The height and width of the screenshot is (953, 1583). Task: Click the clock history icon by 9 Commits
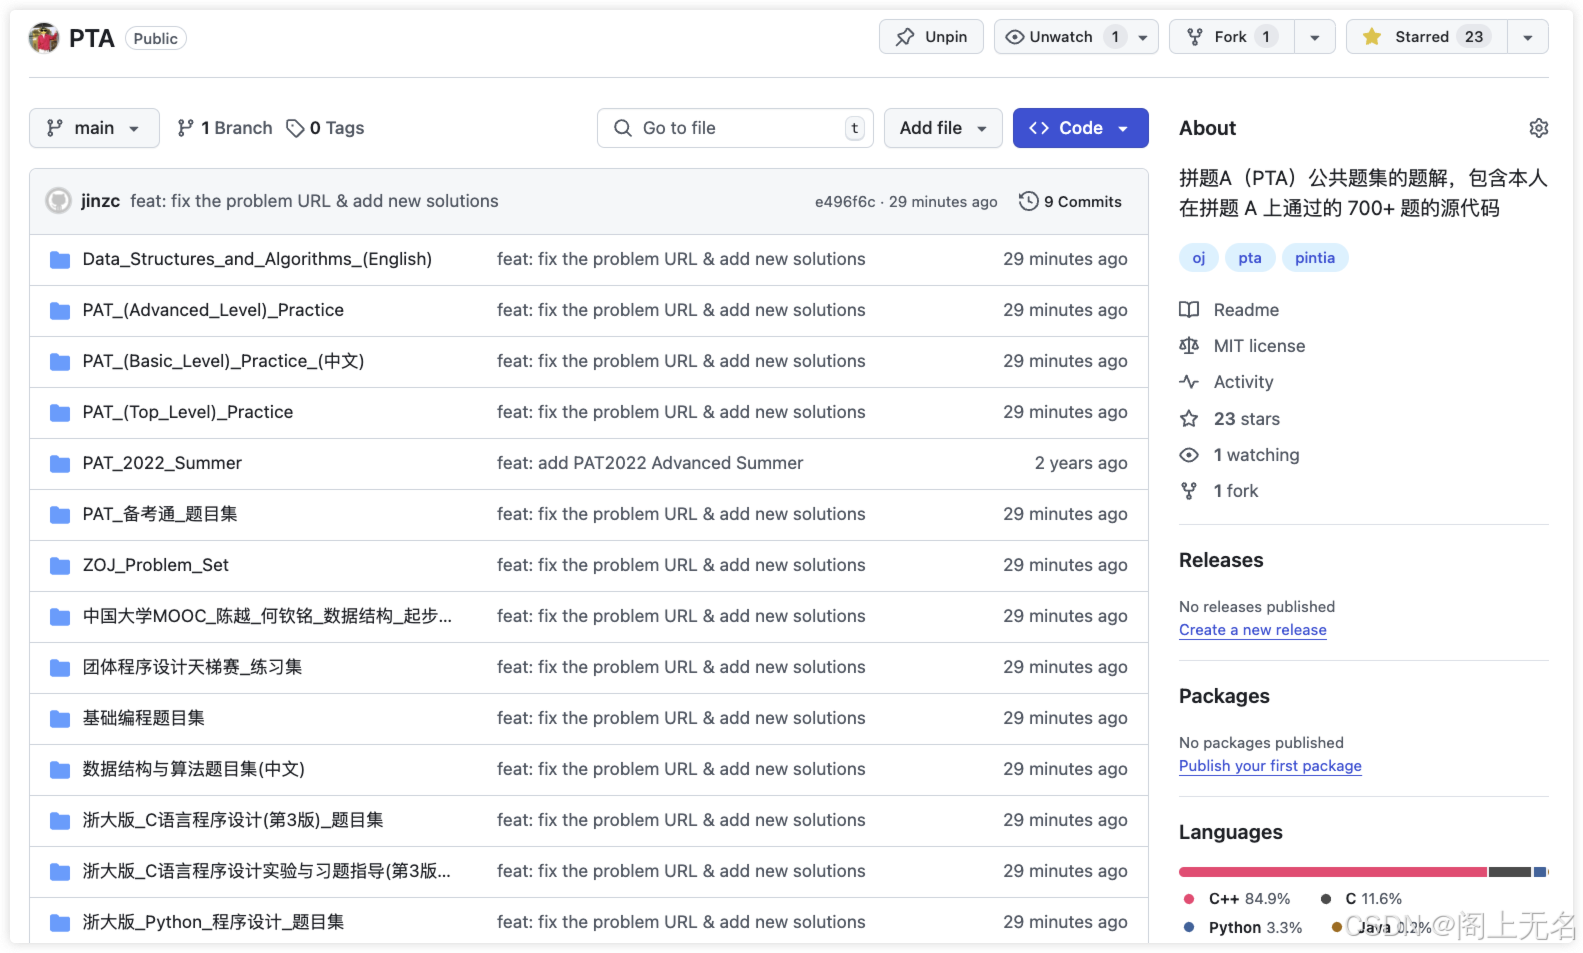pyautogui.click(x=1028, y=201)
